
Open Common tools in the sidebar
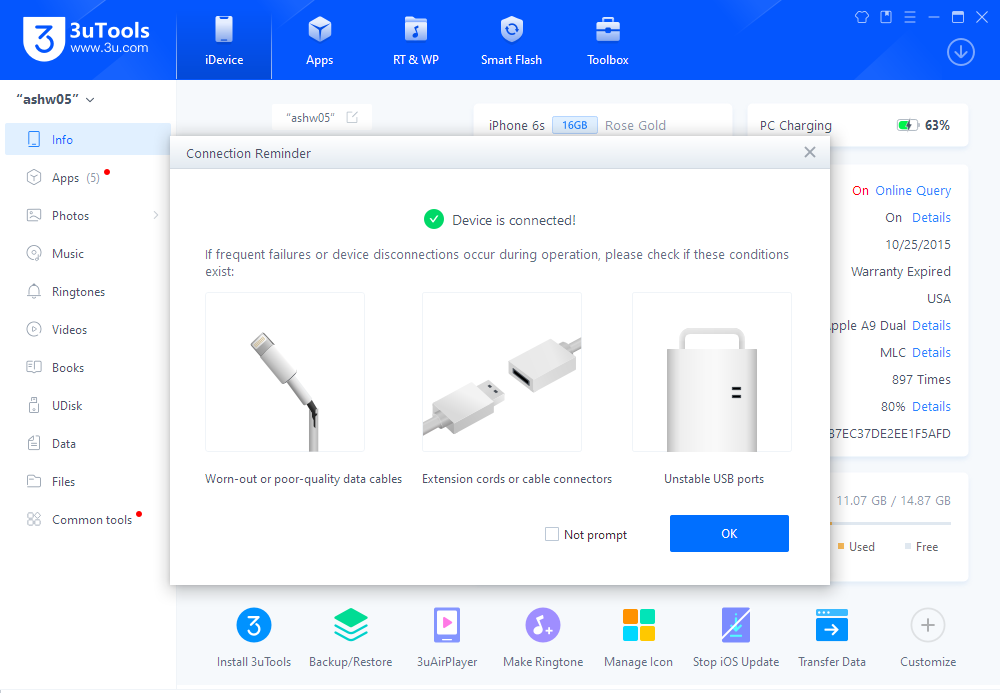click(88, 520)
